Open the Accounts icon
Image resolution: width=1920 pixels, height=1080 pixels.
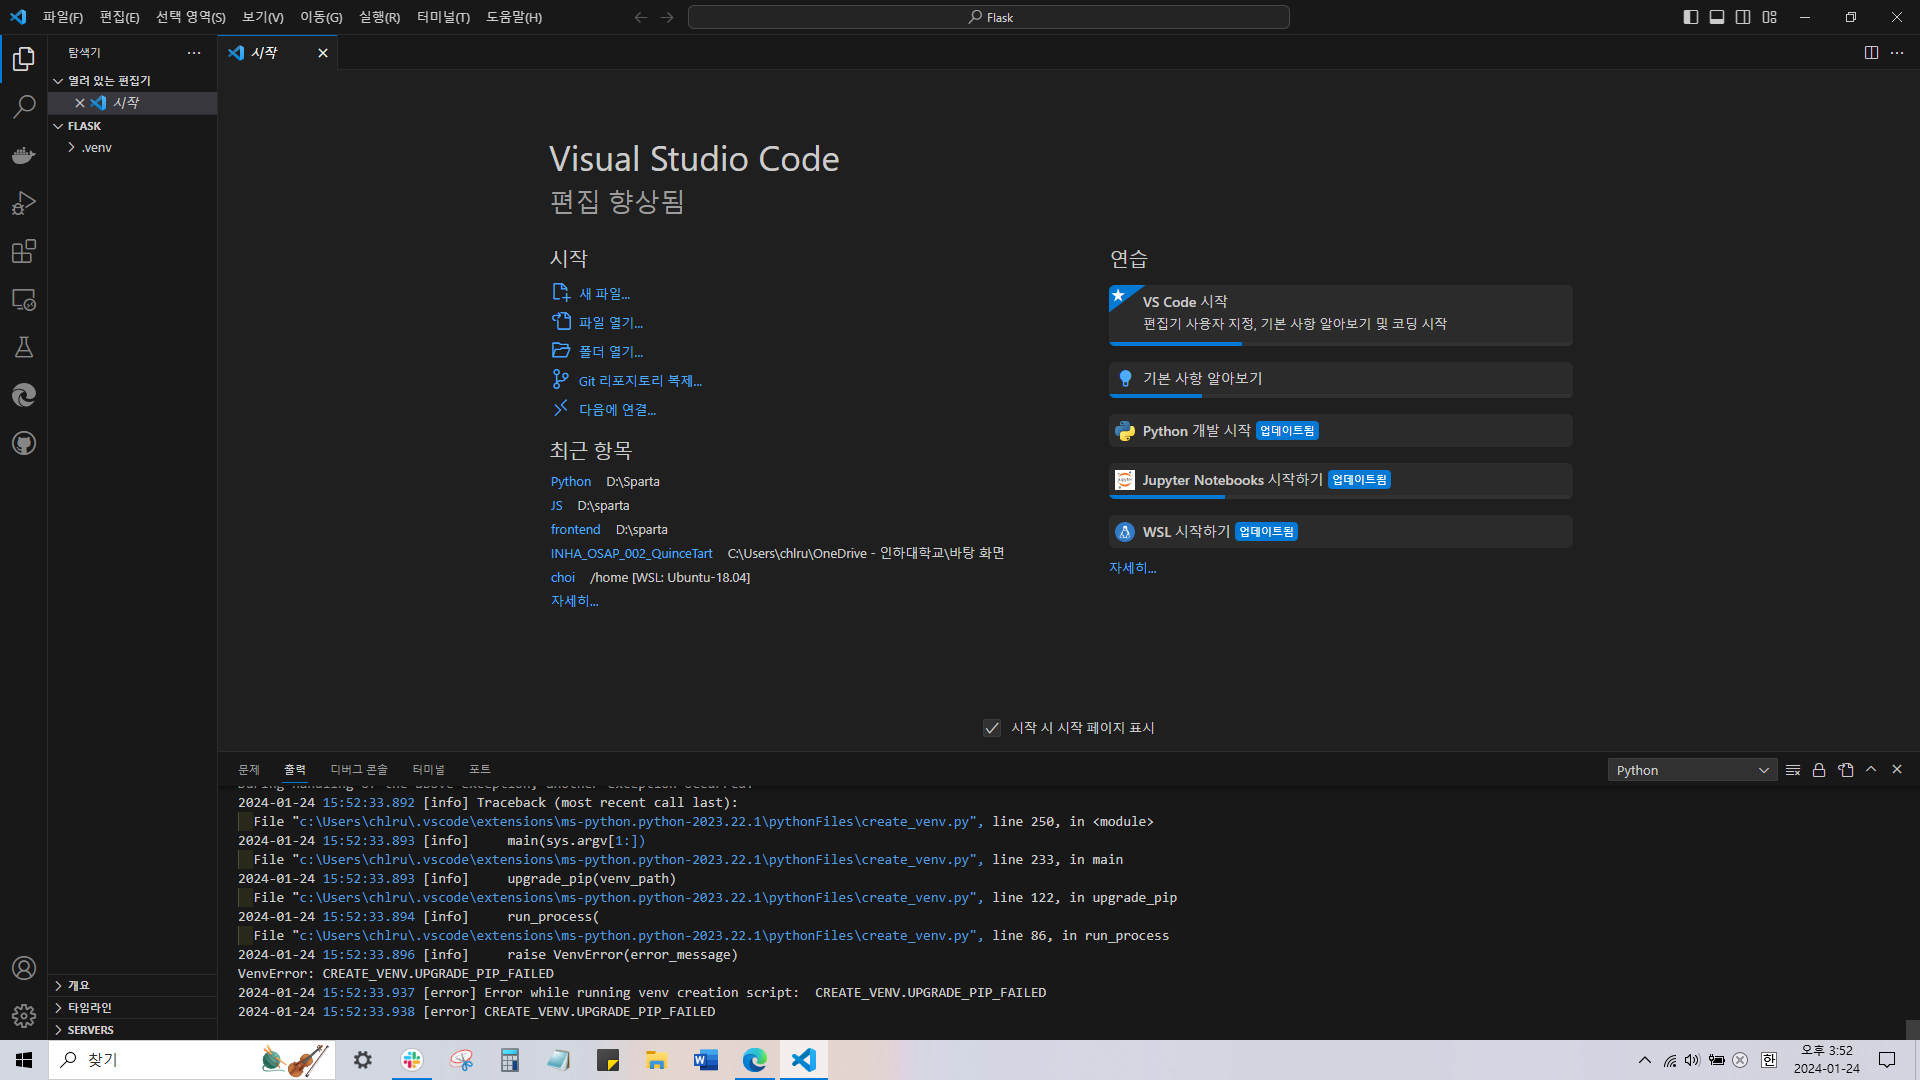pyautogui.click(x=24, y=968)
